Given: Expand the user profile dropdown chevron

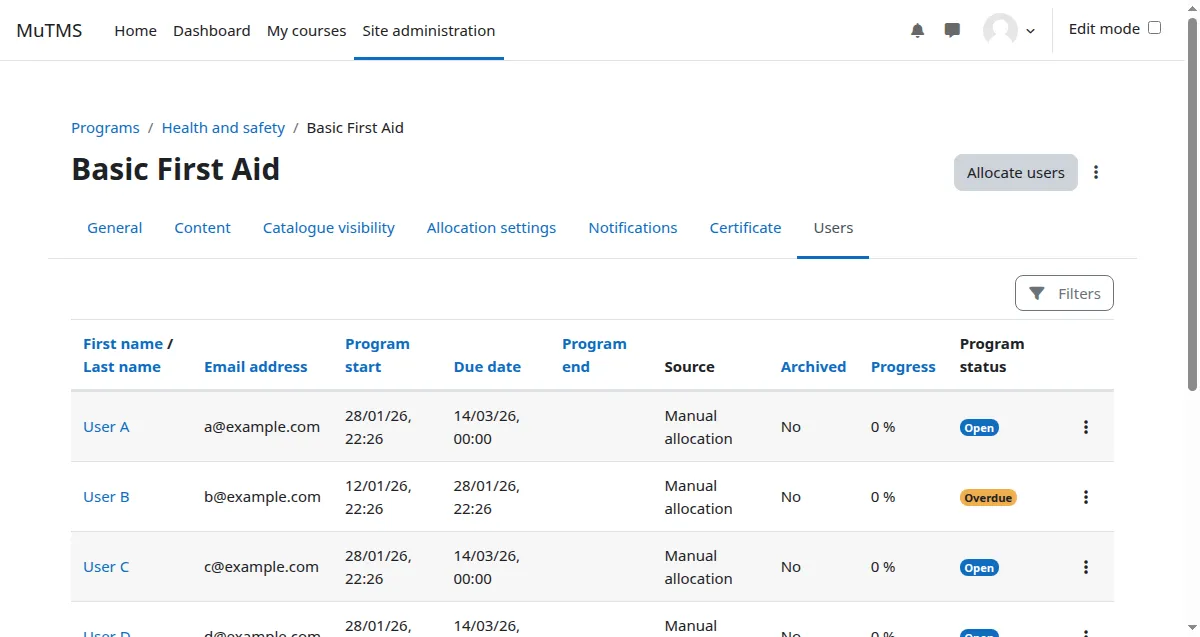Looking at the screenshot, I should click(x=1030, y=30).
